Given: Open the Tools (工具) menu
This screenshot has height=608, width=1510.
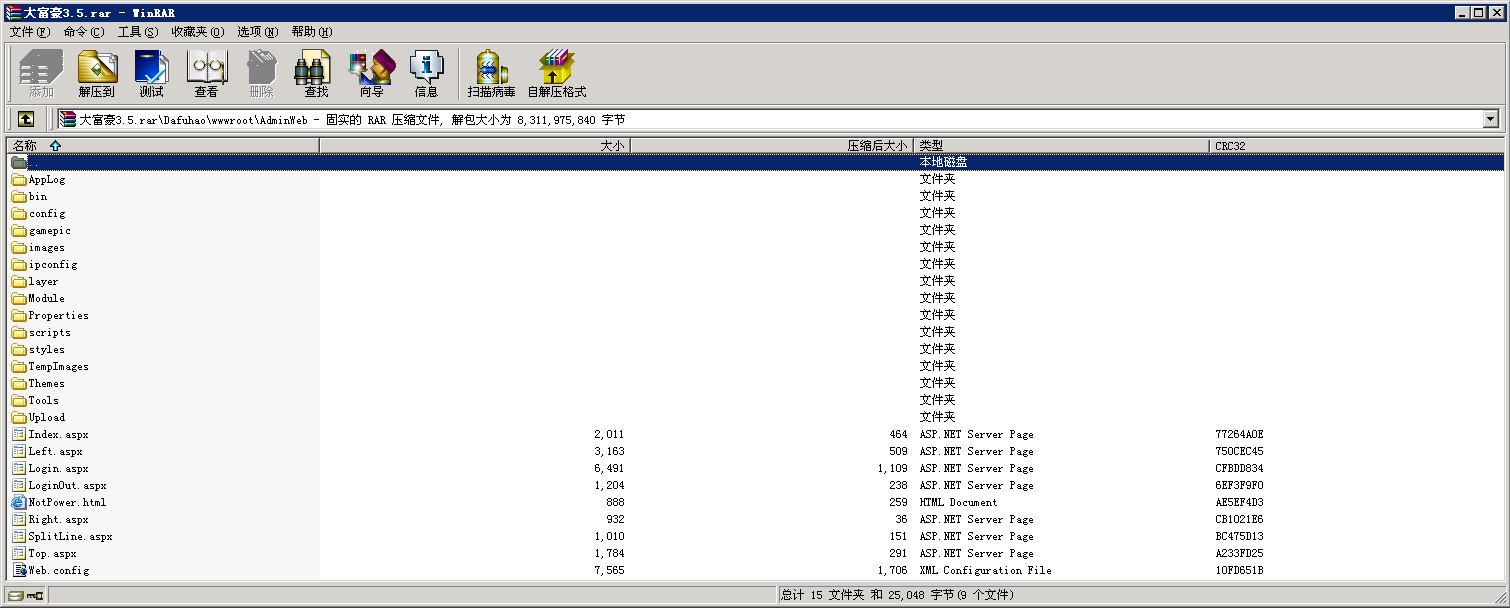Looking at the screenshot, I should [137, 32].
